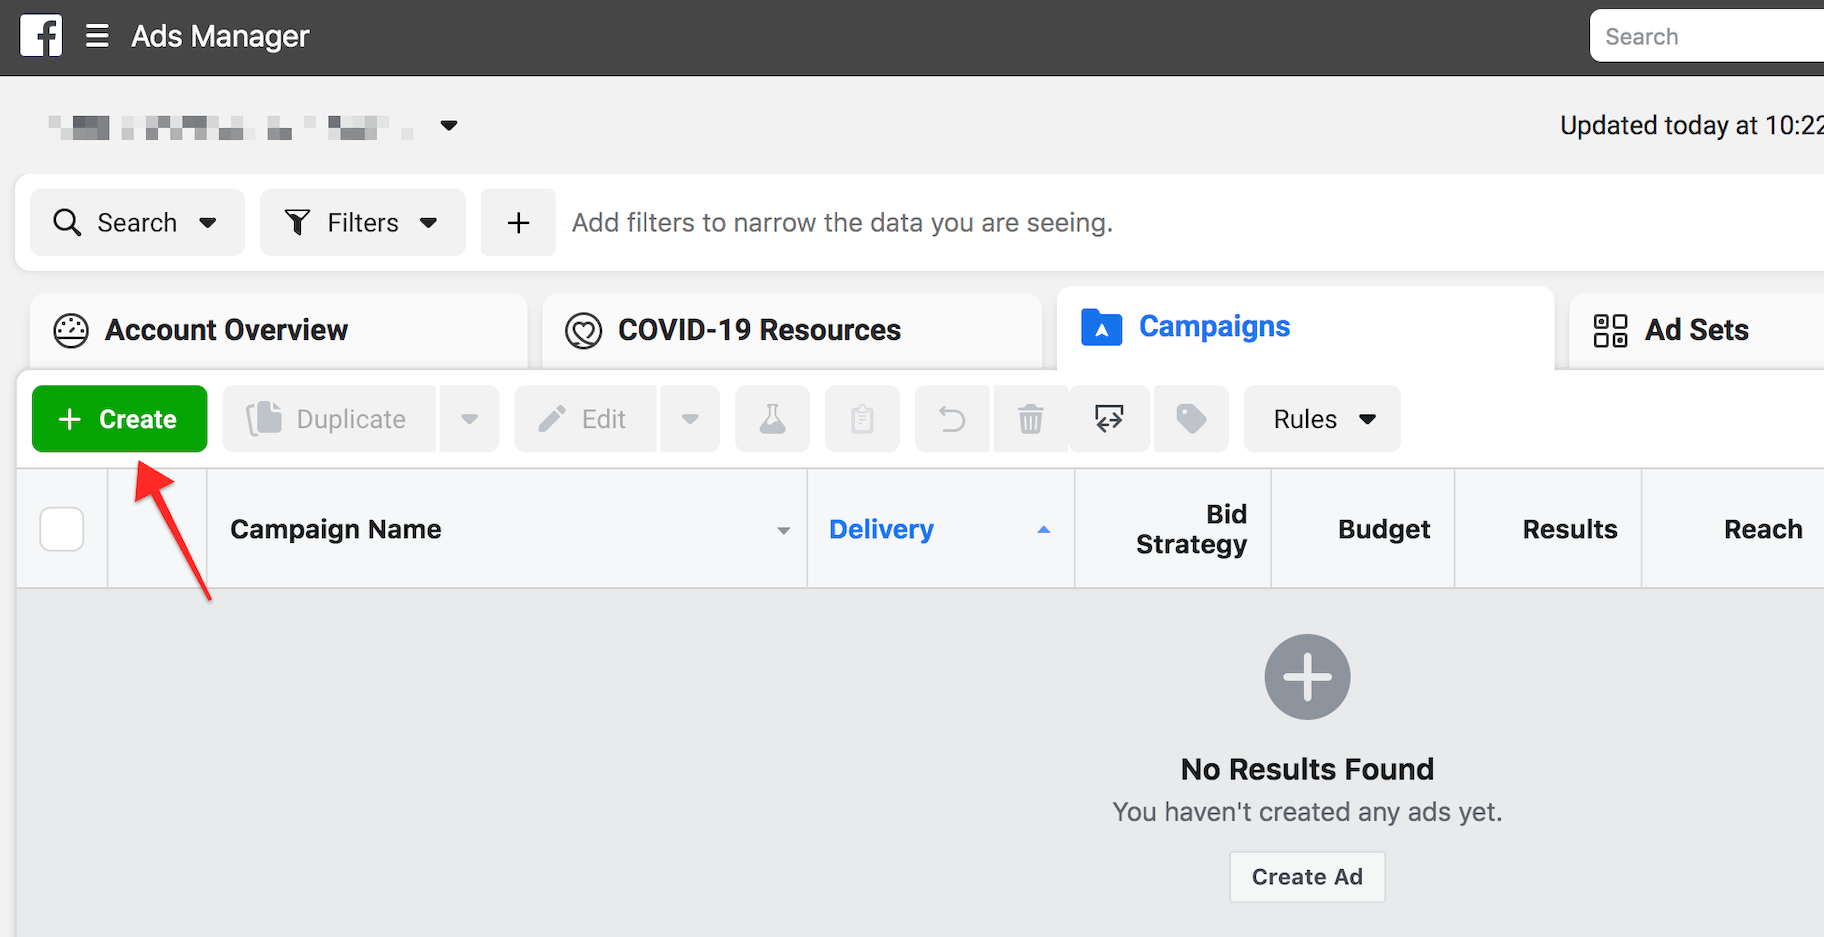1824x937 pixels.
Task: Click the Create Ad button
Action: pyautogui.click(x=1306, y=876)
